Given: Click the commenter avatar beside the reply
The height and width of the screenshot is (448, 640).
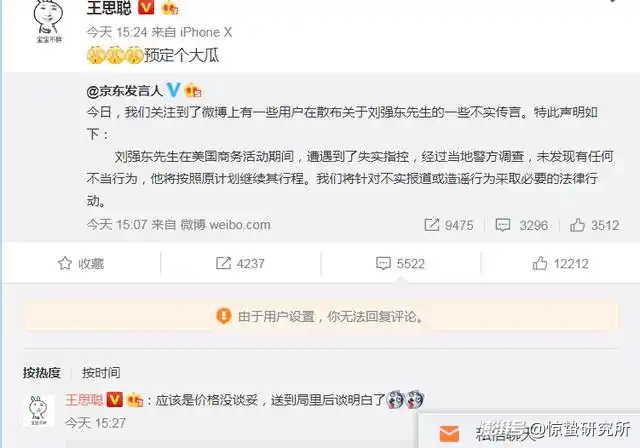Looking at the screenshot, I should coord(39,410).
